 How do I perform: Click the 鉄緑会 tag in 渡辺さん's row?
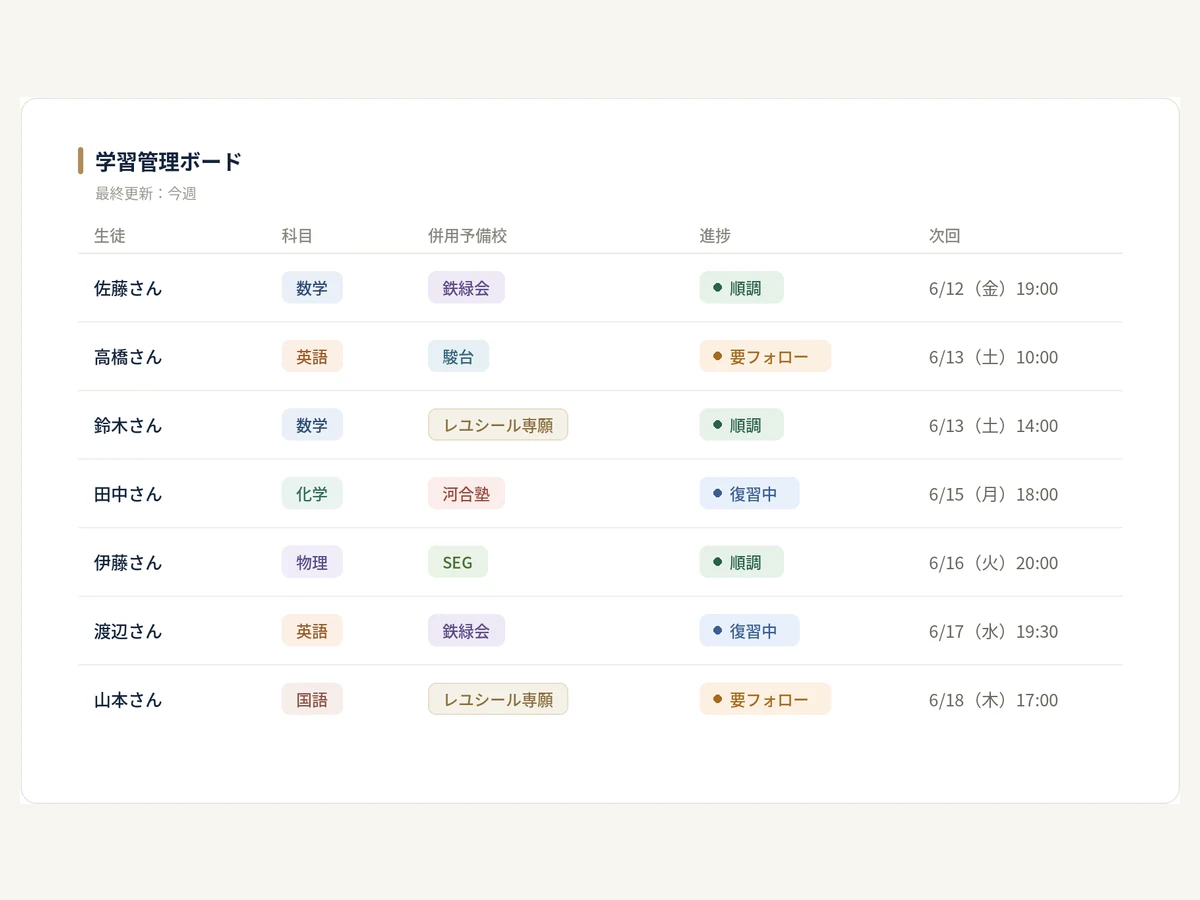466,631
